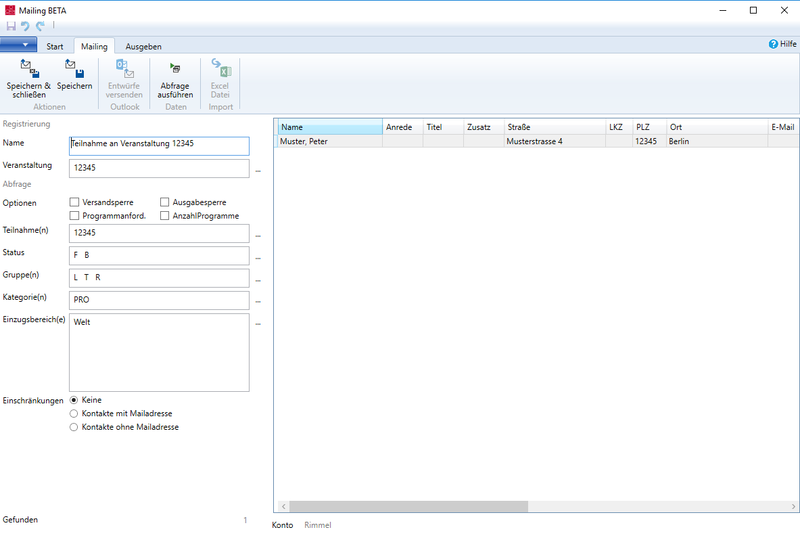Import via Excel Datei icon
This screenshot has width=800, height=536.
(221, 68)
